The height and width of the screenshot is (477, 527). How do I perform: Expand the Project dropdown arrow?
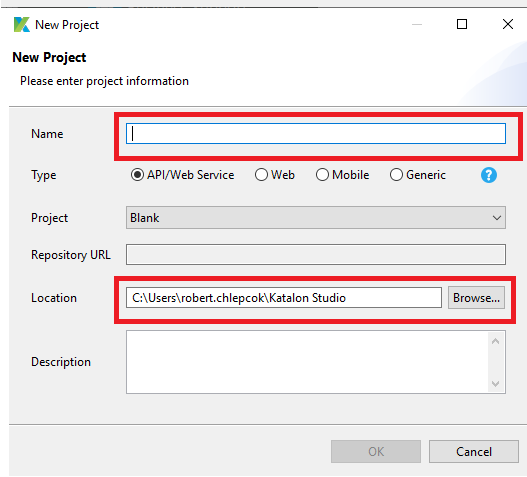(x=497, y=218)
